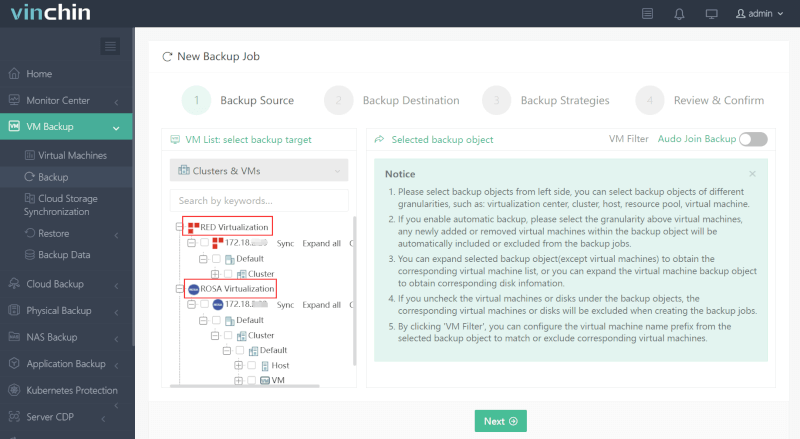
Task: Click the Server CDP icon
Action: [14, 417]
